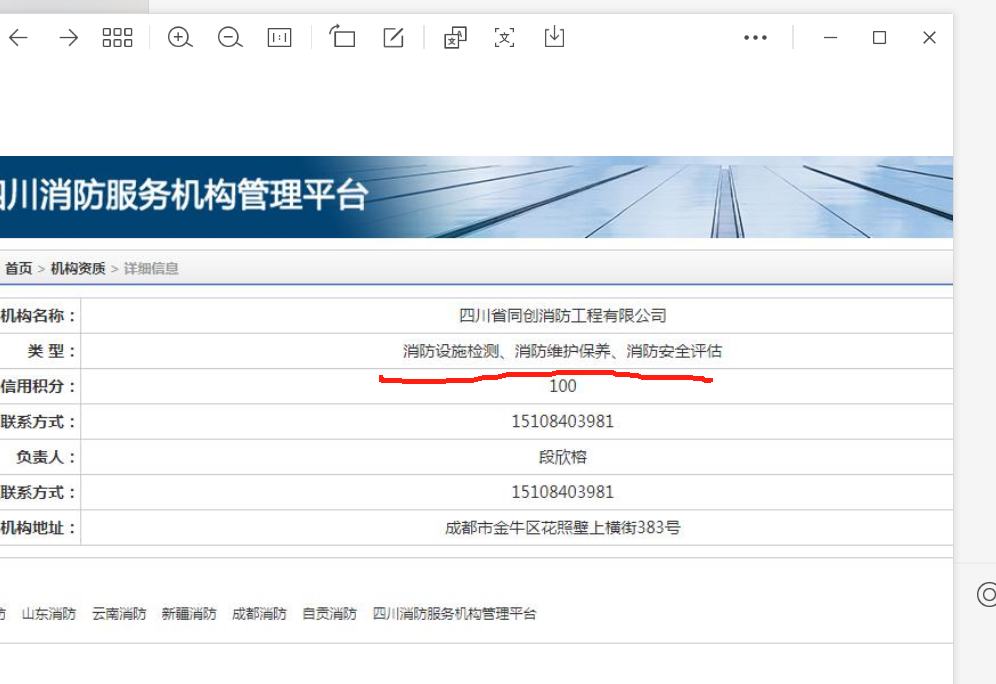This screenshot has height=684, width=996.
Task: Click the 四川消防服务机构管理平台 footer link
Action: 455,614
